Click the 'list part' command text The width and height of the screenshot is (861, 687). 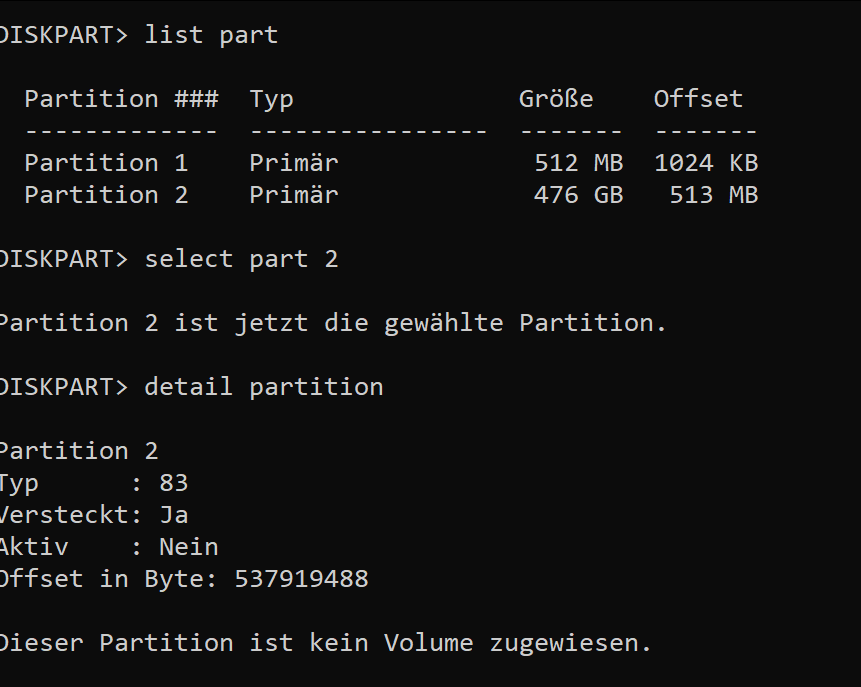click(x=211, y=35)
